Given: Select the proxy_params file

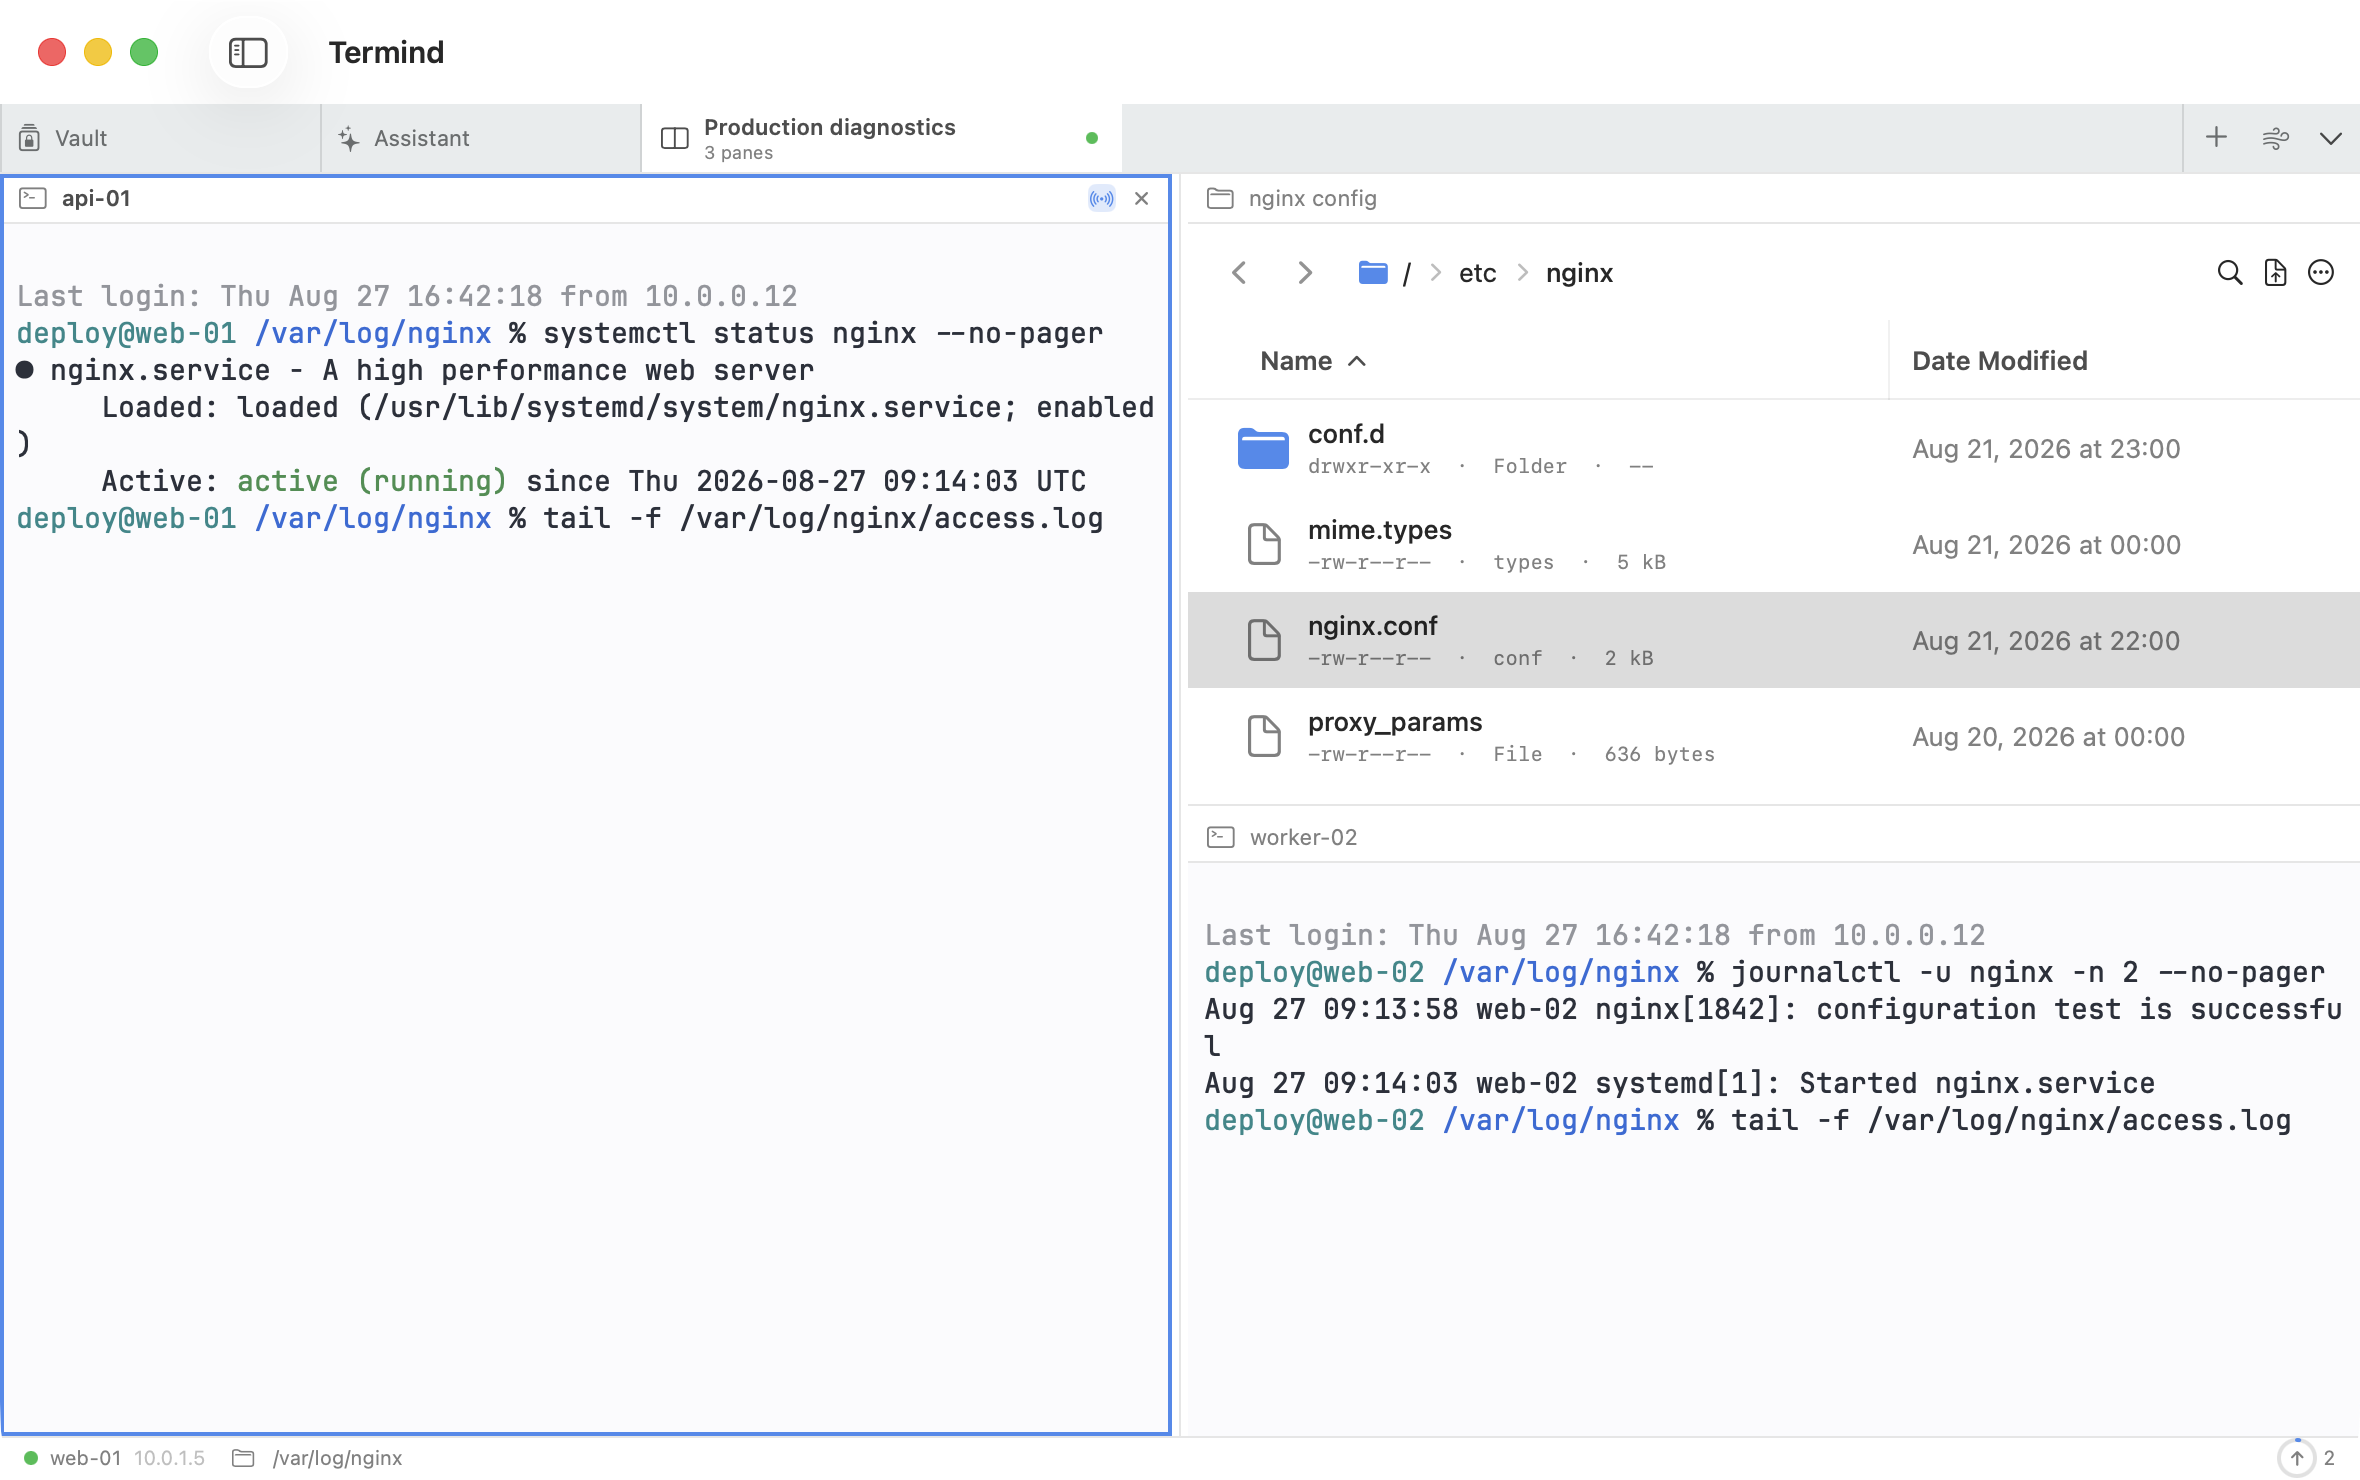Looking at the screenshot, I should pyautogui.click(x=1773, y=737).
